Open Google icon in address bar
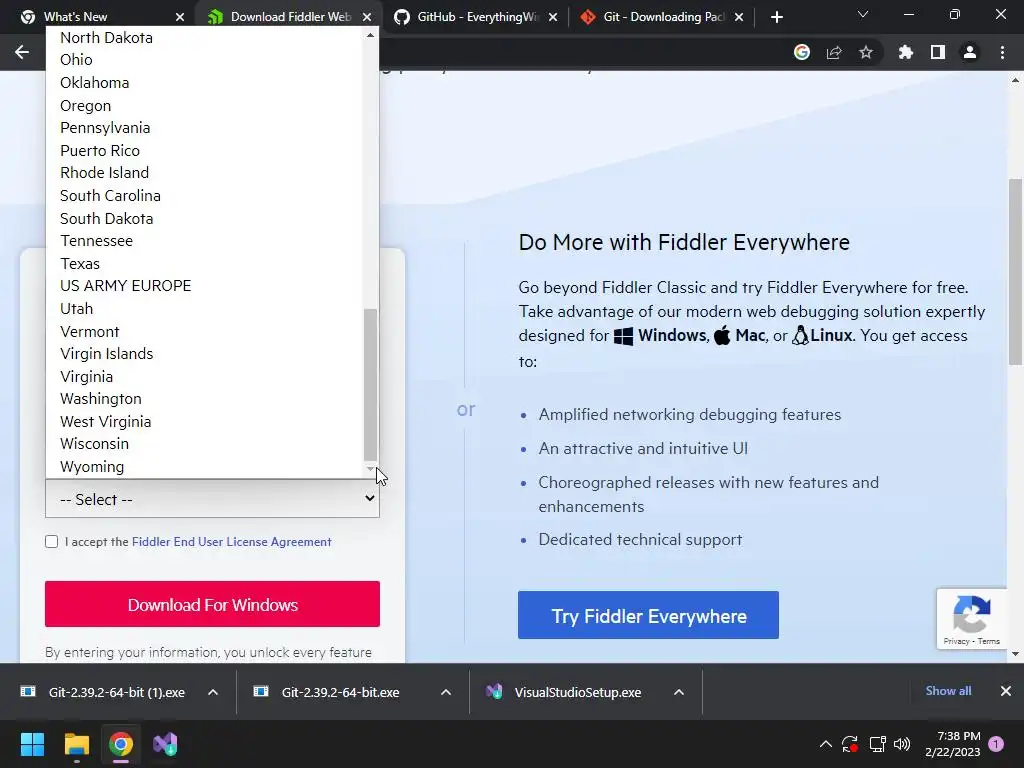 802,52
